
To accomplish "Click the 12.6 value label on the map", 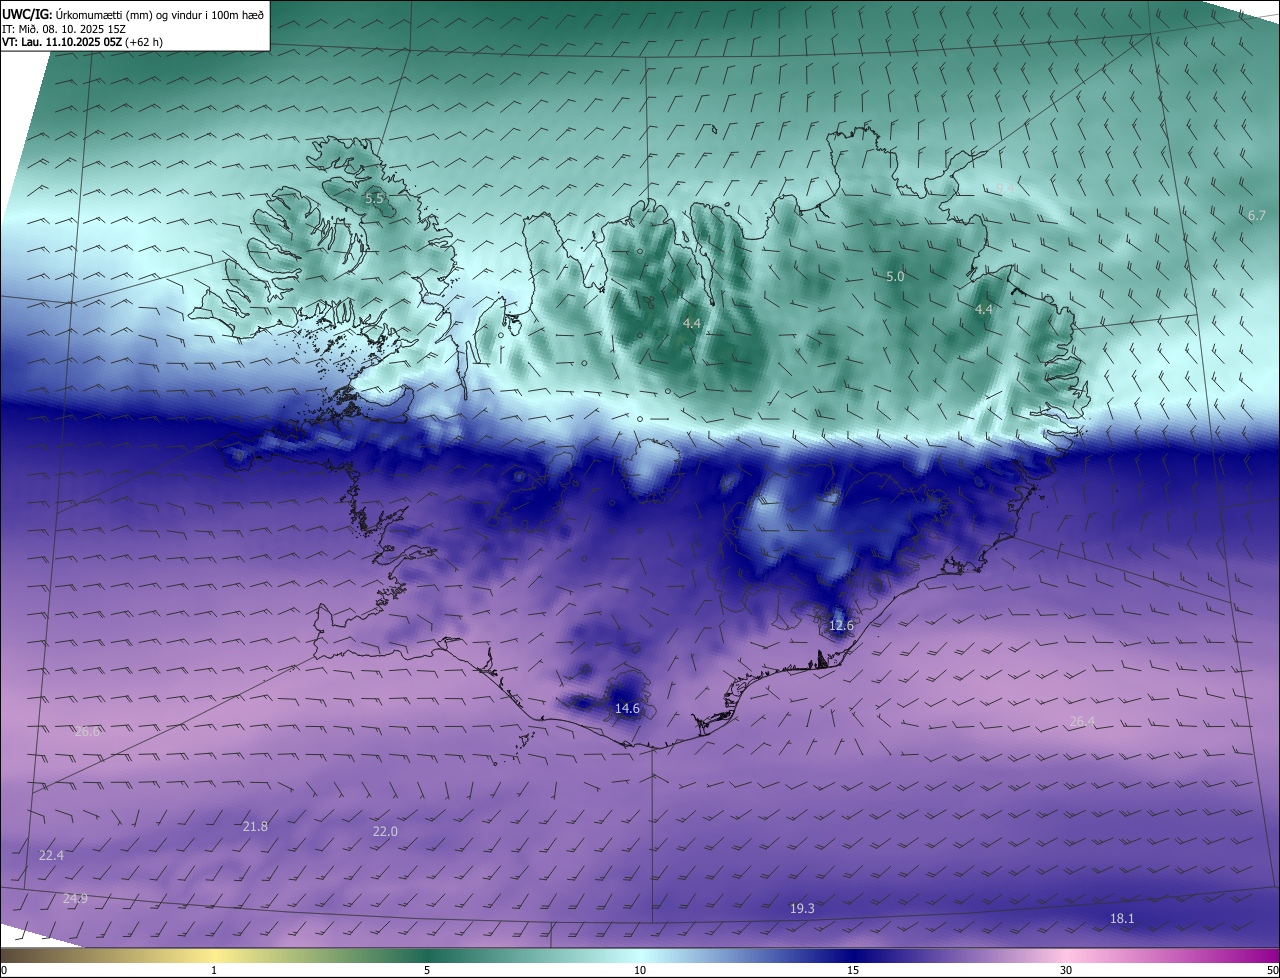I will point(842,626).
